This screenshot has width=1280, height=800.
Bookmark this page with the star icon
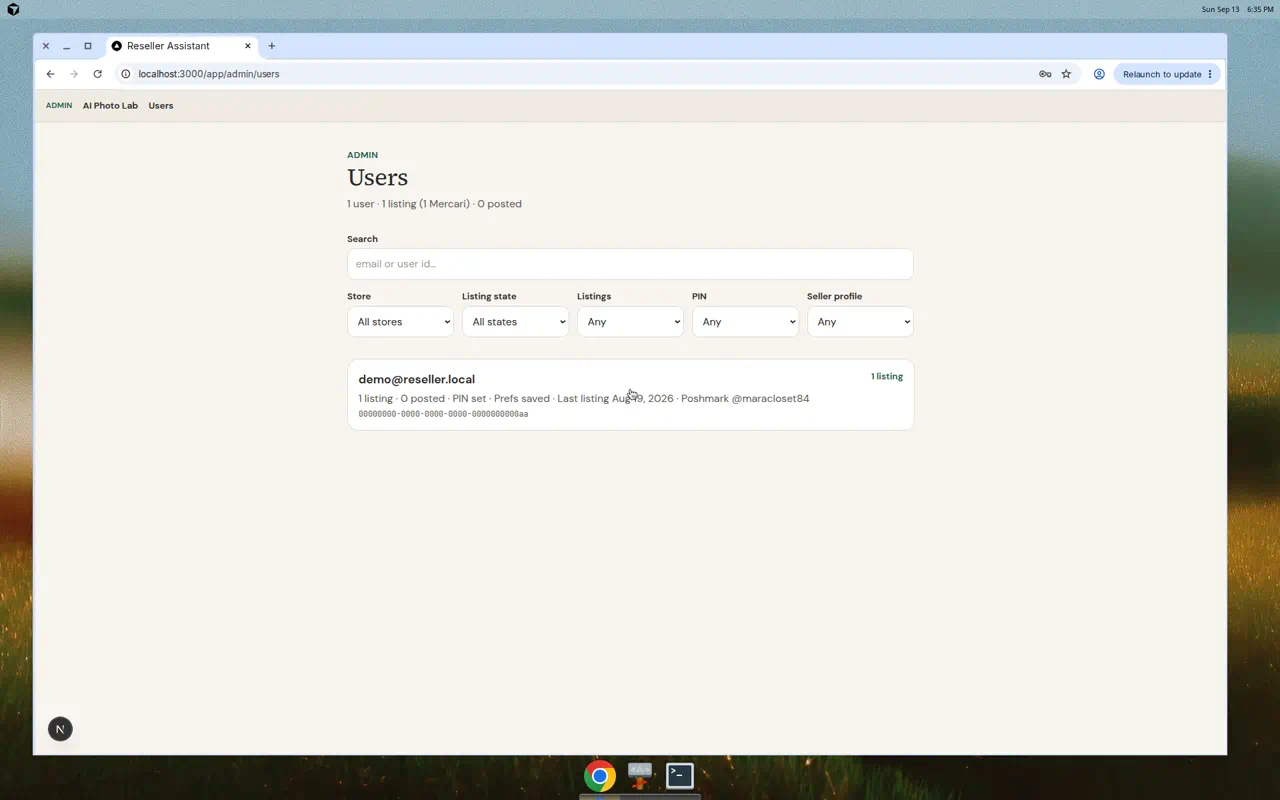pyautogui.click(x=1066, y=74)
